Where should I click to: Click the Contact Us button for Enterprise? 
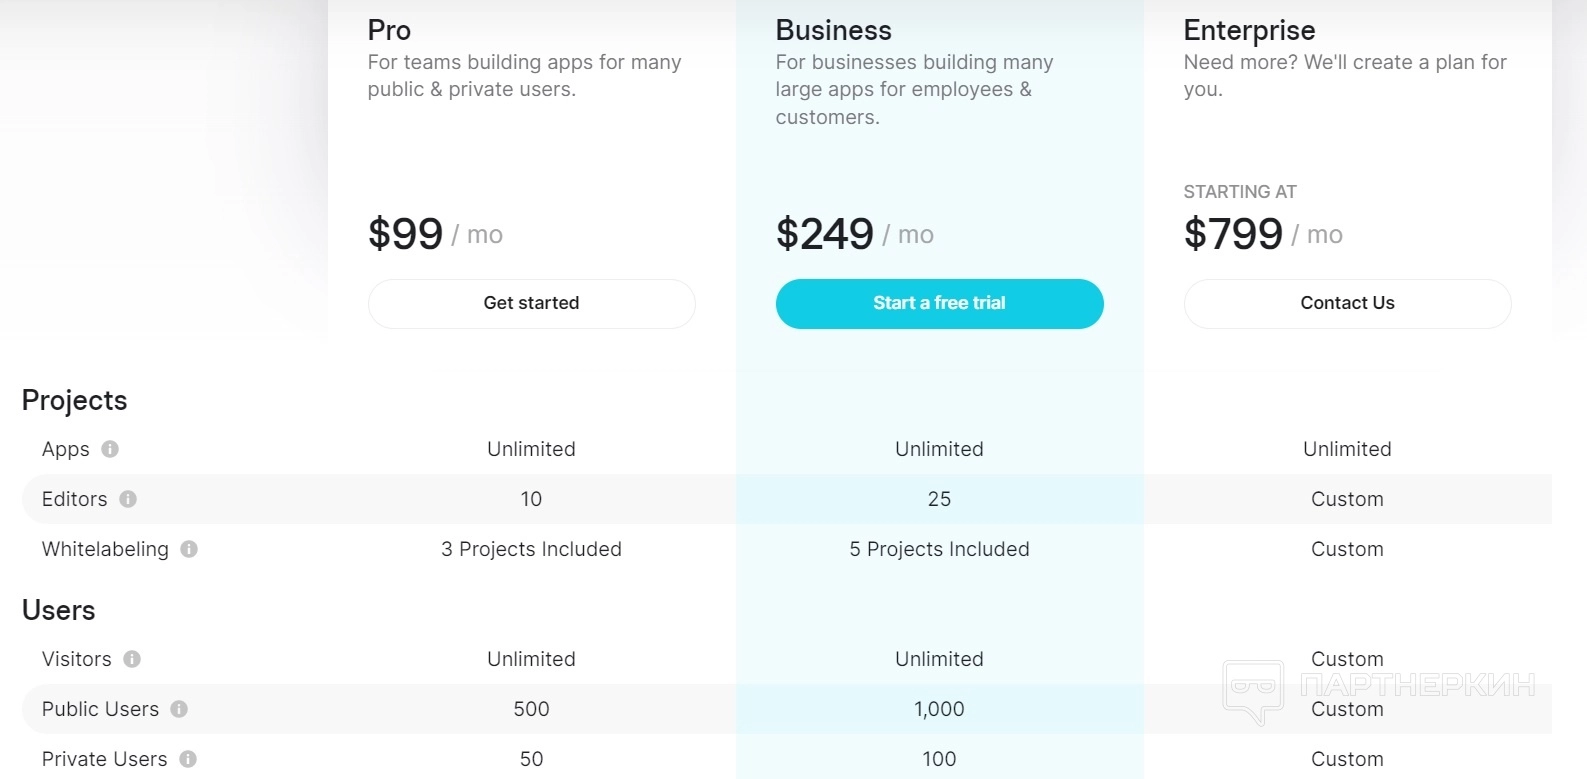pos(1347,303)
